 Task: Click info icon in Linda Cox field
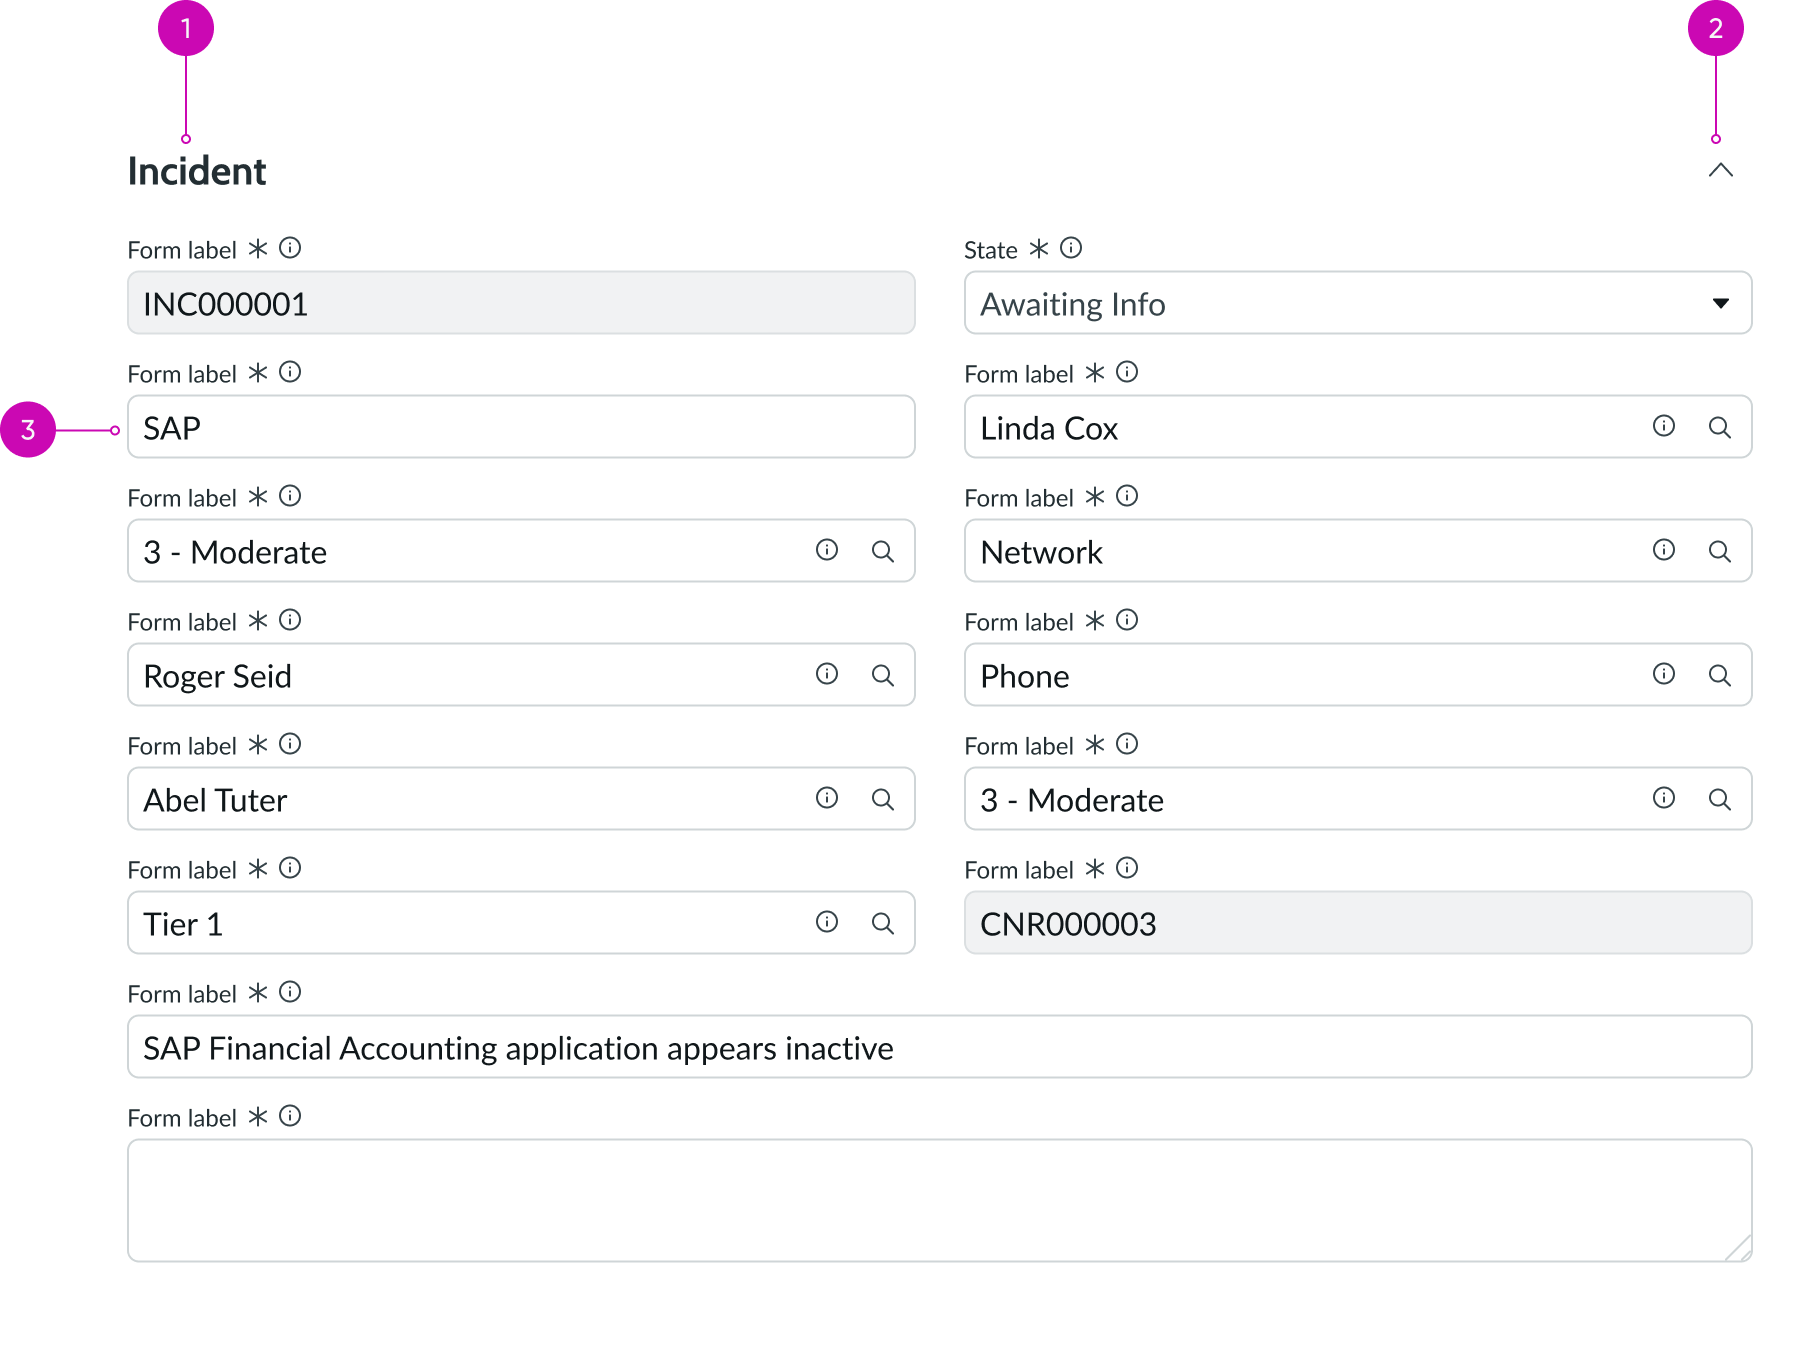[1663, 426]
